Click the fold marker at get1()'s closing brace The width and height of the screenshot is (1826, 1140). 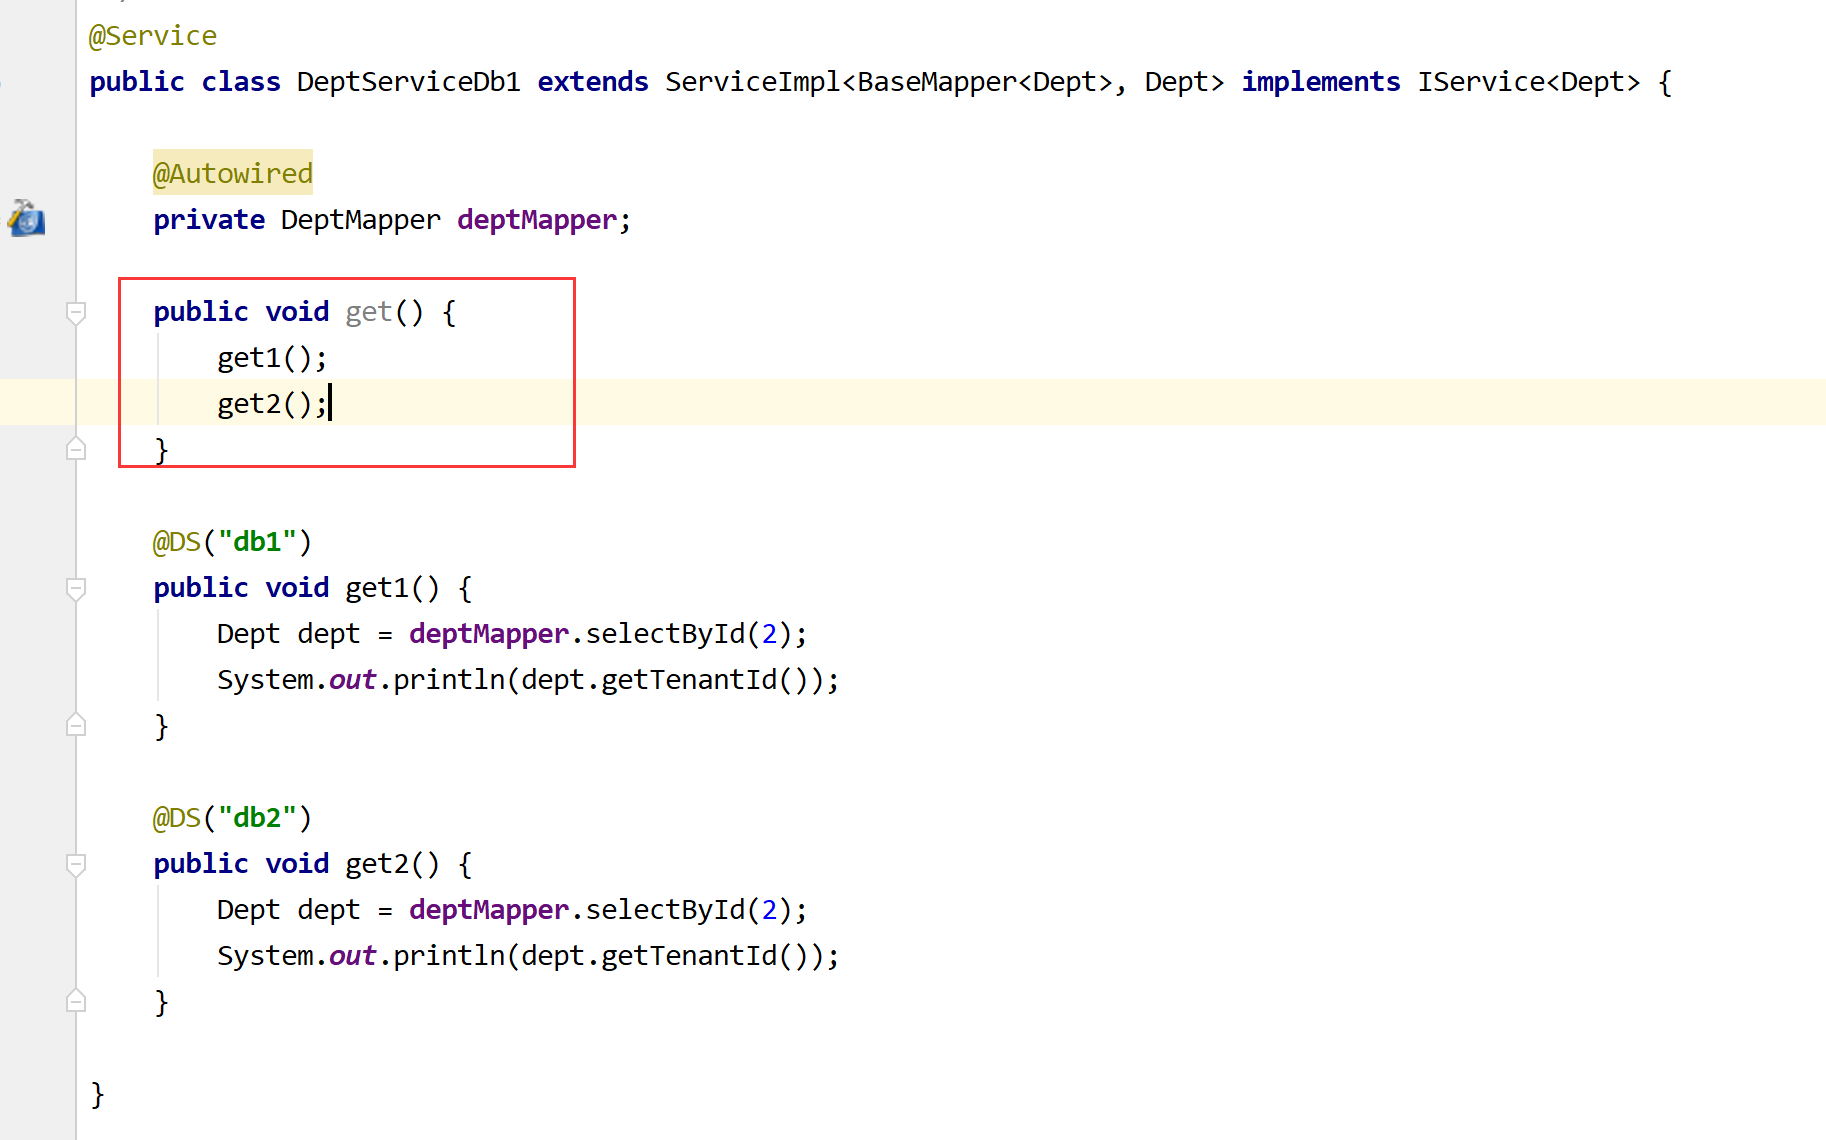[75, 724]
